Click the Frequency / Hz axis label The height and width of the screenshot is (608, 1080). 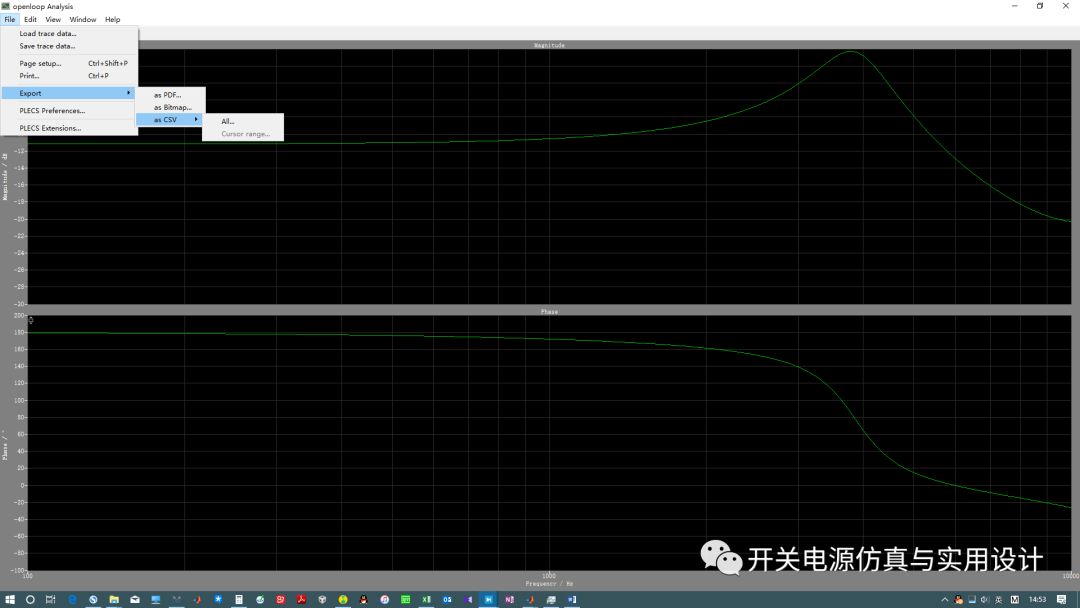pyautogui.click(x=549, y=584)
